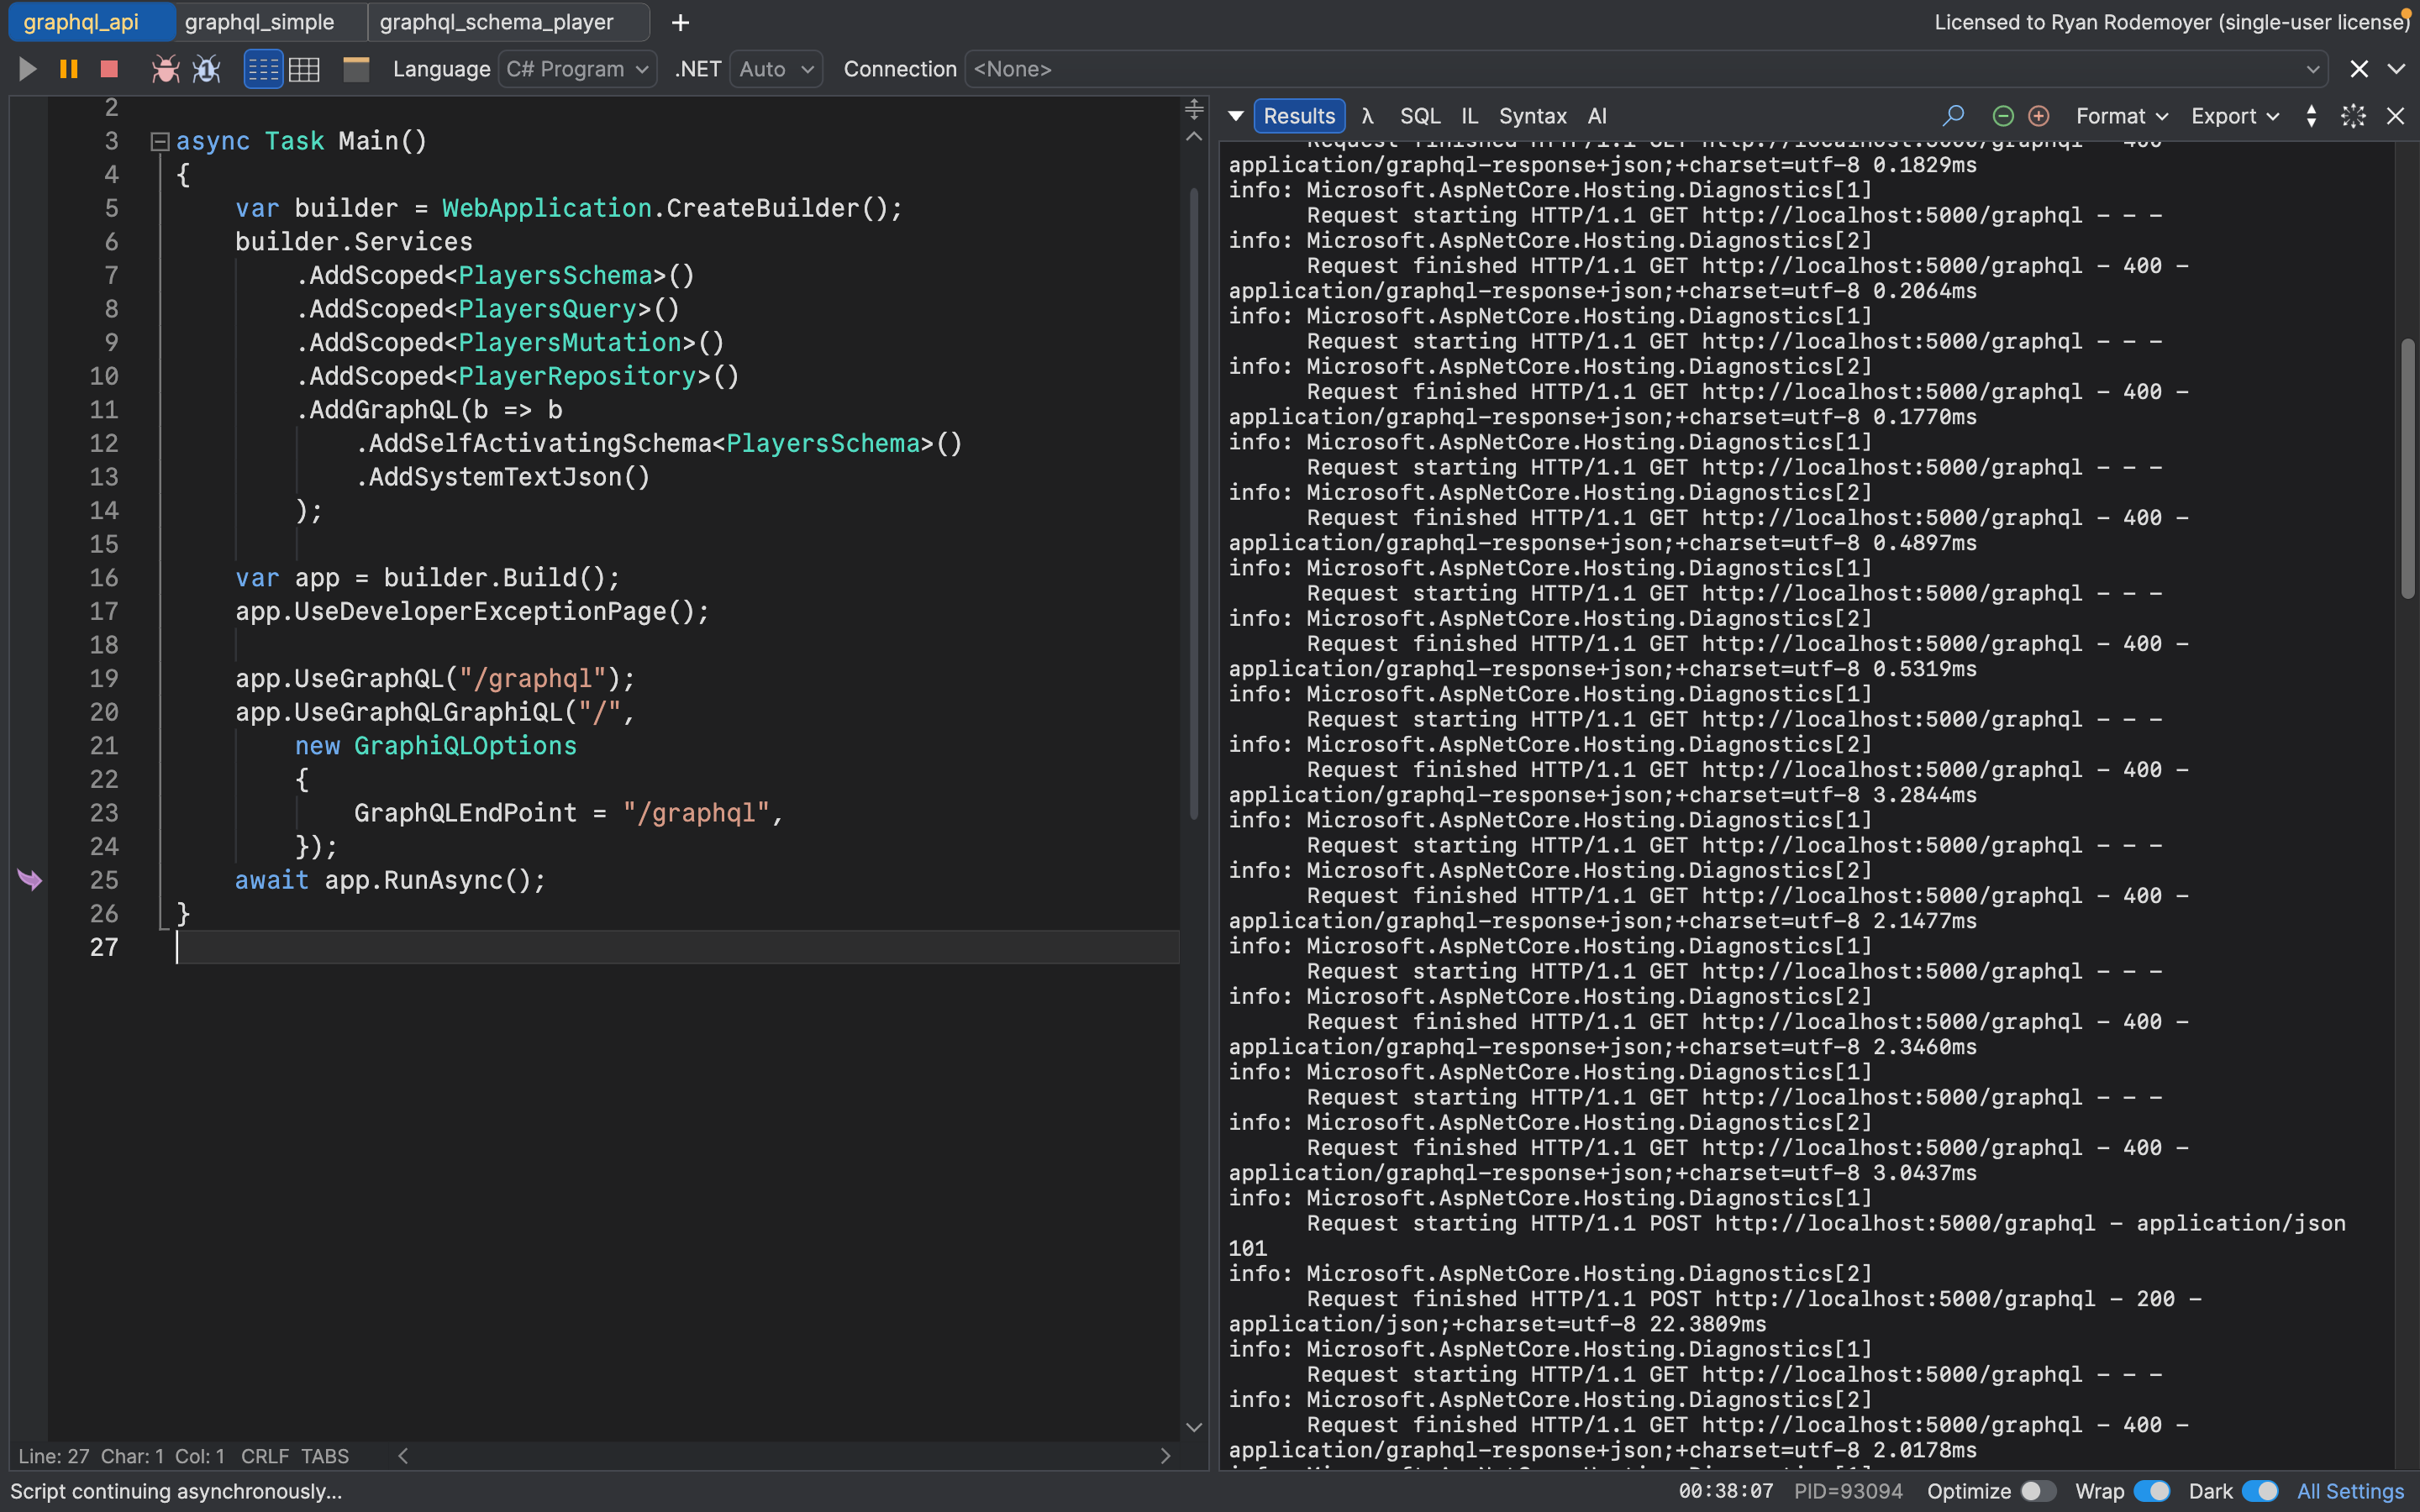Pause the executing script
The height and width of the screenshot is (1512, 2420).
pyautogui.click(x=68, y=69)
